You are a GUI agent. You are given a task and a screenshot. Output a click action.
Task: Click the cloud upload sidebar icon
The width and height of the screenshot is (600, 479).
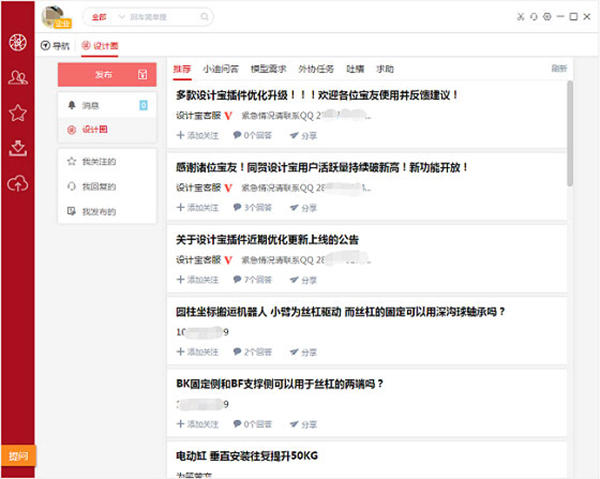point(17,183)
